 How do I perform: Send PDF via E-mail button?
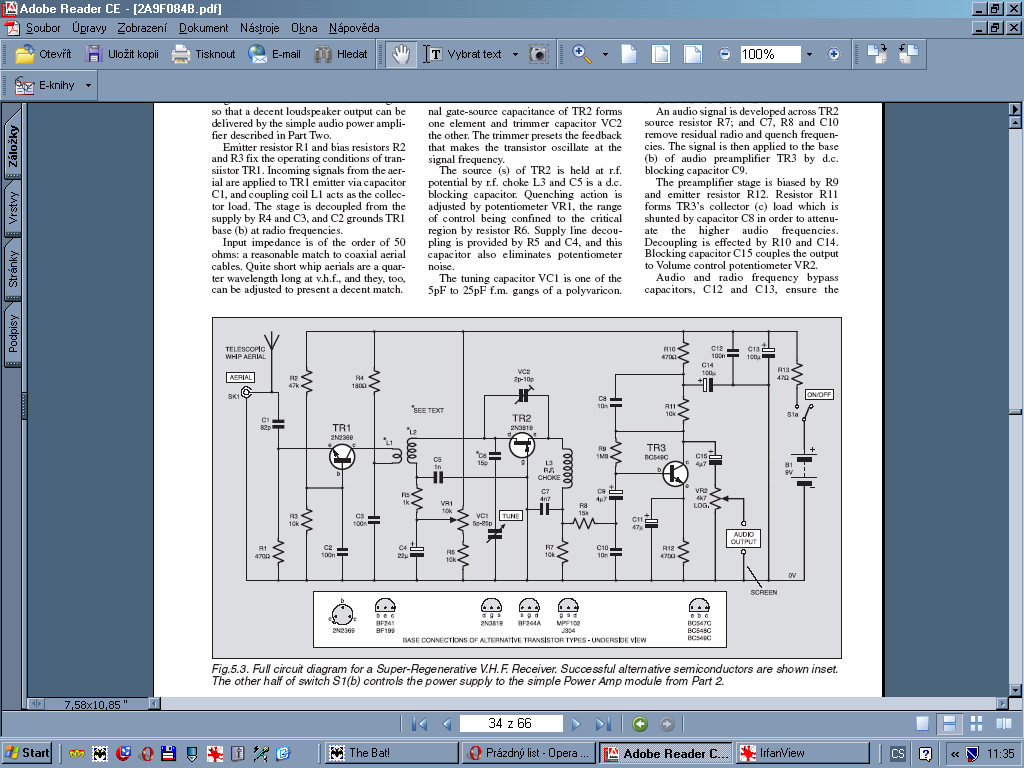pyautogui.click(x=274, y=54)
